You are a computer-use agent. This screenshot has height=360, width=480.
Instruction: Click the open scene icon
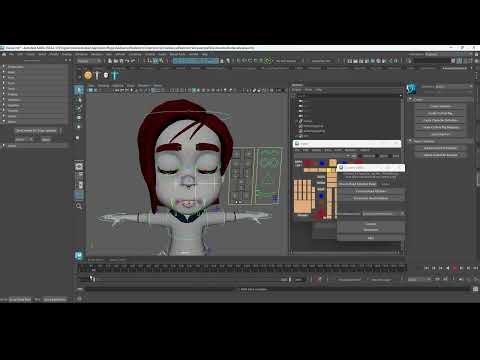pyautogui.click(x=116, y=61)
